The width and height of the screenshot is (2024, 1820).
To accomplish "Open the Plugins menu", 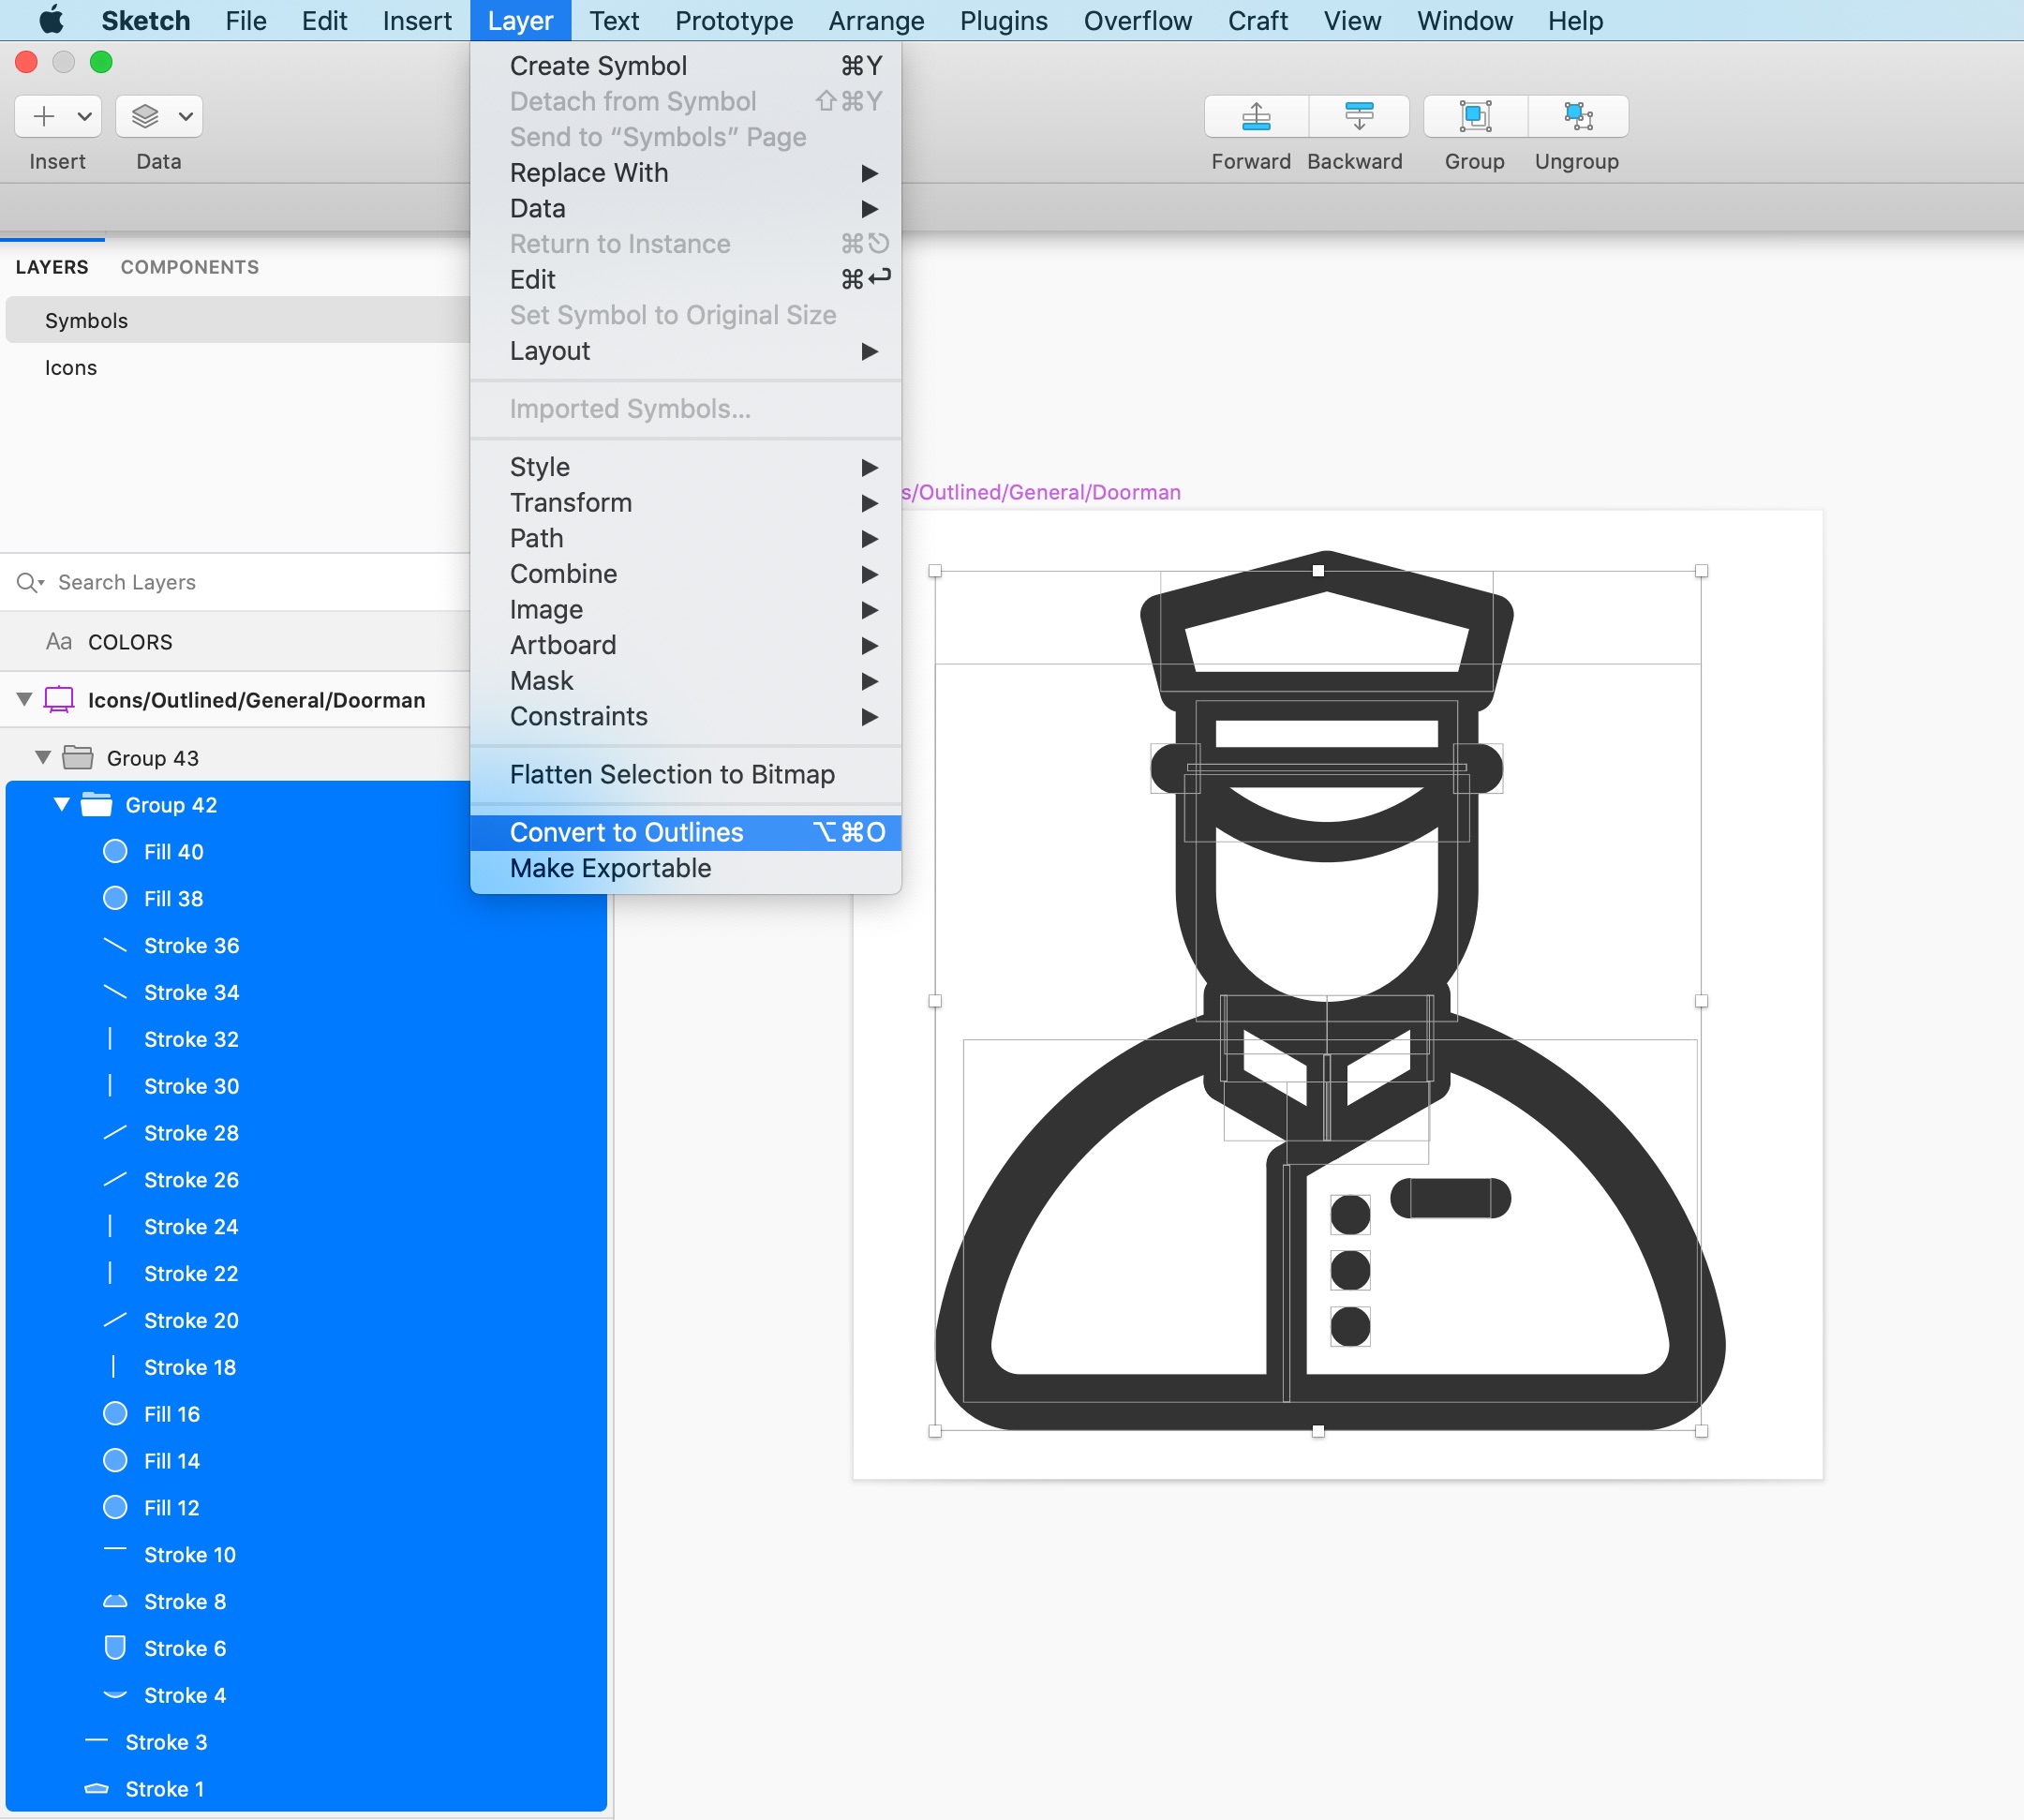I will click(x=1003, y=20).
